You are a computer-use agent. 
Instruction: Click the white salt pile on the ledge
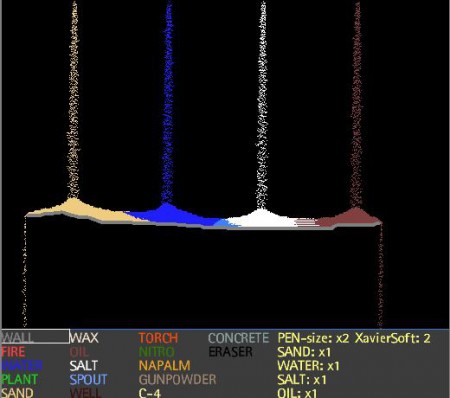click(x=262, y=219)
